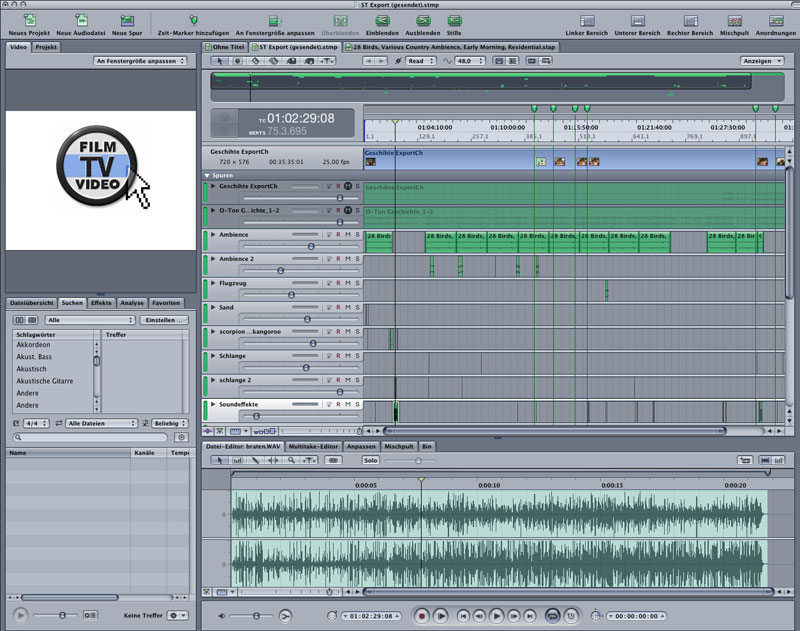Click the Solo button in file editor
The width and height of the screenshot is (800, 631).
click(370, 460)
